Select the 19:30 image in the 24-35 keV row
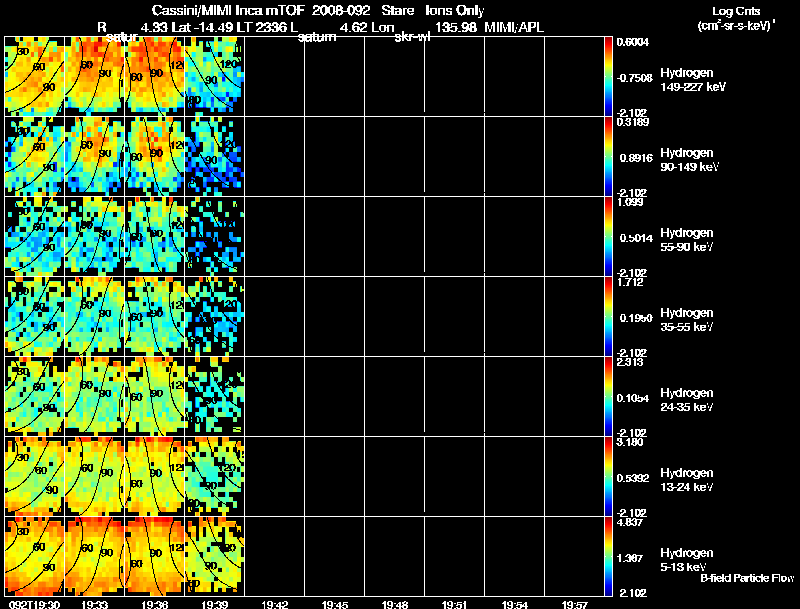The height and width of the screenshot is (609, 800). [x=34, y=396]
